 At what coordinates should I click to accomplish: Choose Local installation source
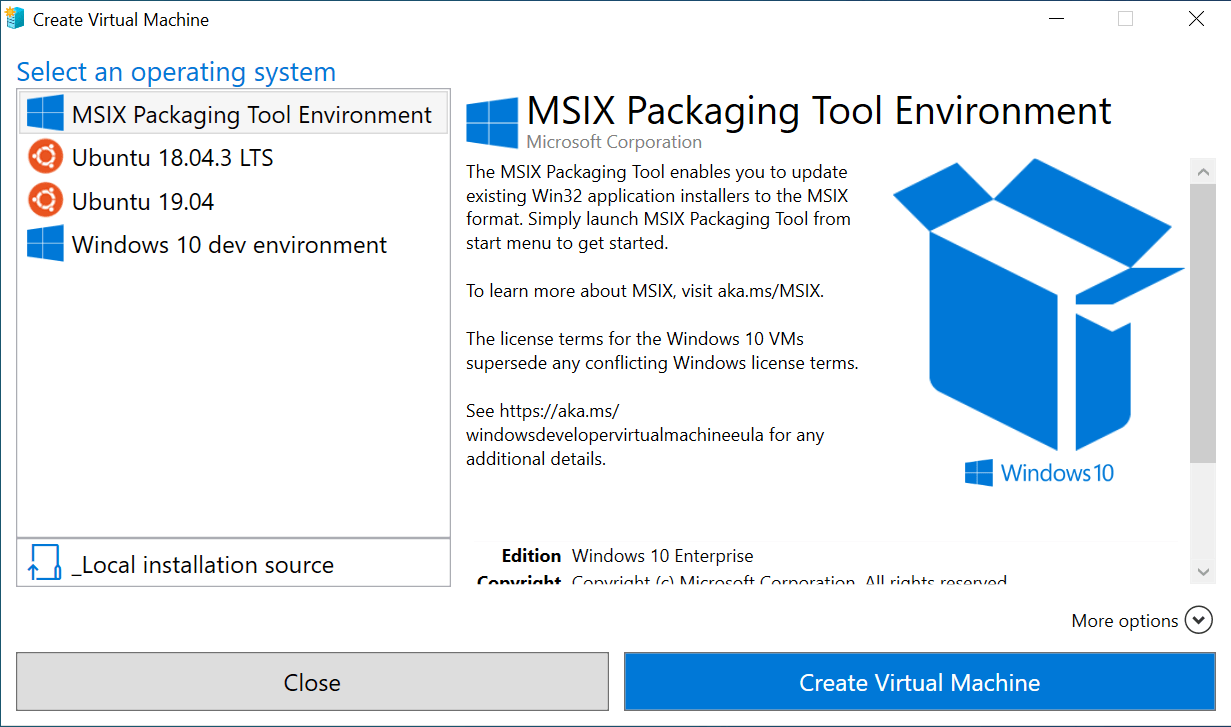click(205, 563)
